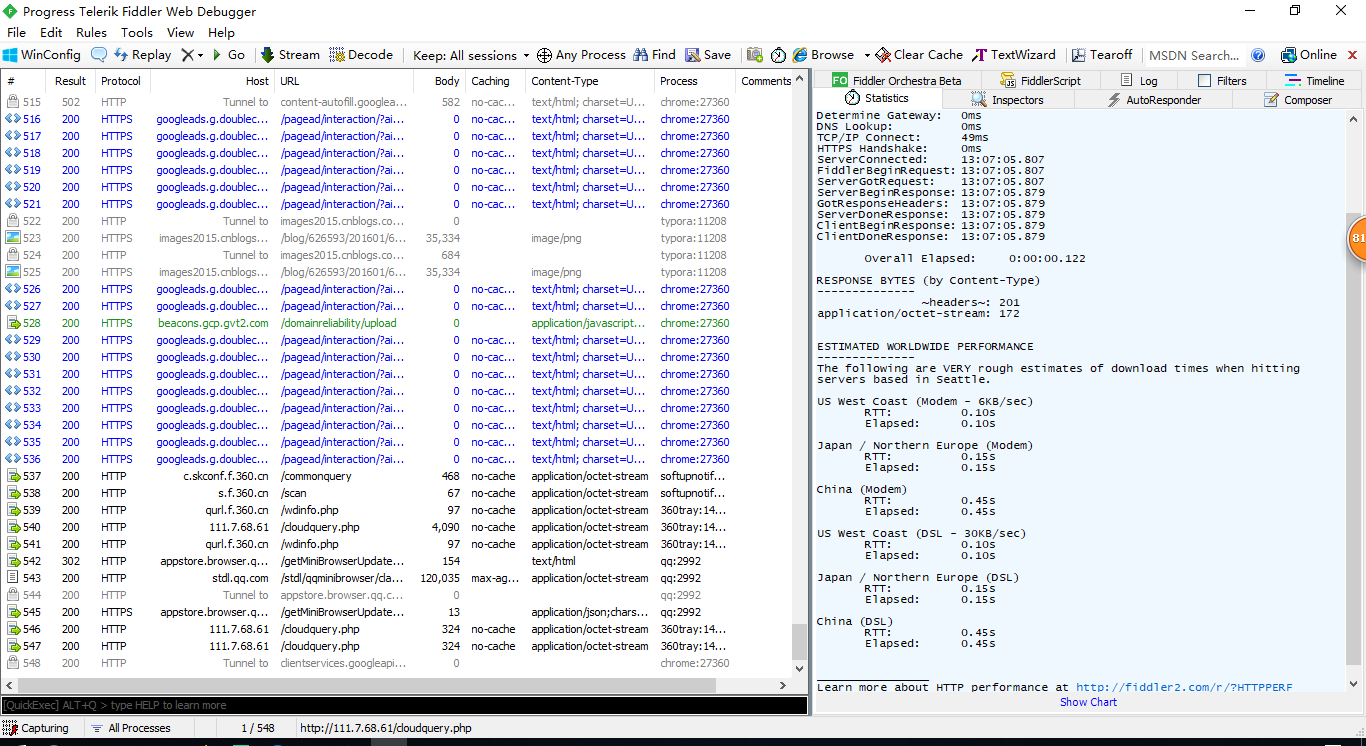Toggle Capturing in the status bar

pyautogui.click(x=37, y=728)
